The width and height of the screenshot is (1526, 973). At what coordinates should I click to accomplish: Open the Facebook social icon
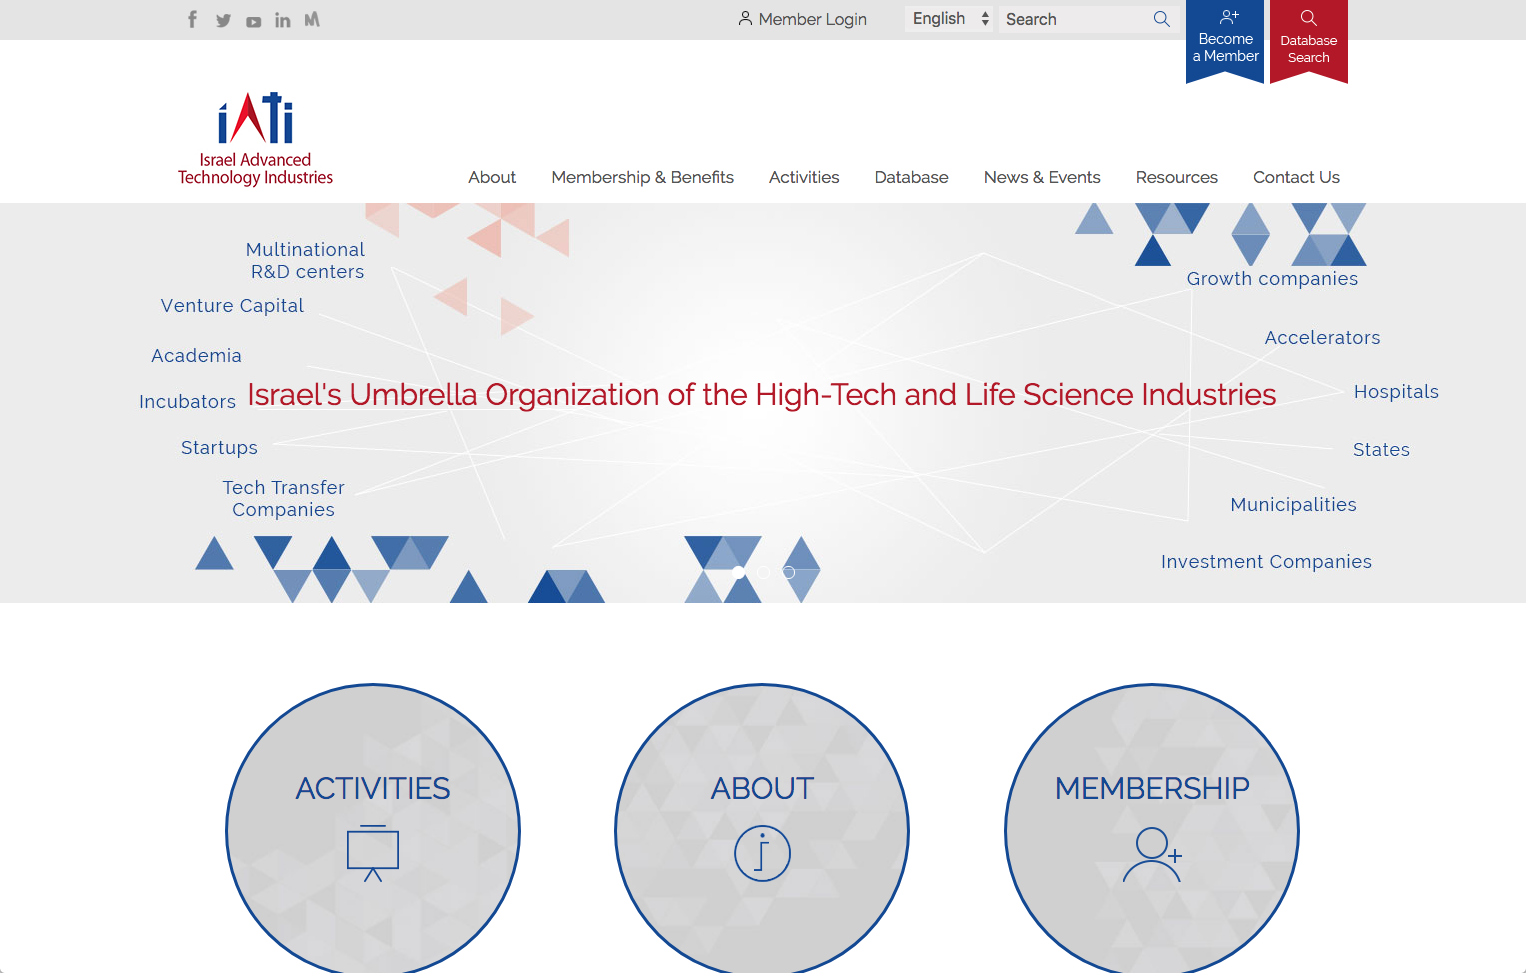pyautogui.click(x=192, y=19)
